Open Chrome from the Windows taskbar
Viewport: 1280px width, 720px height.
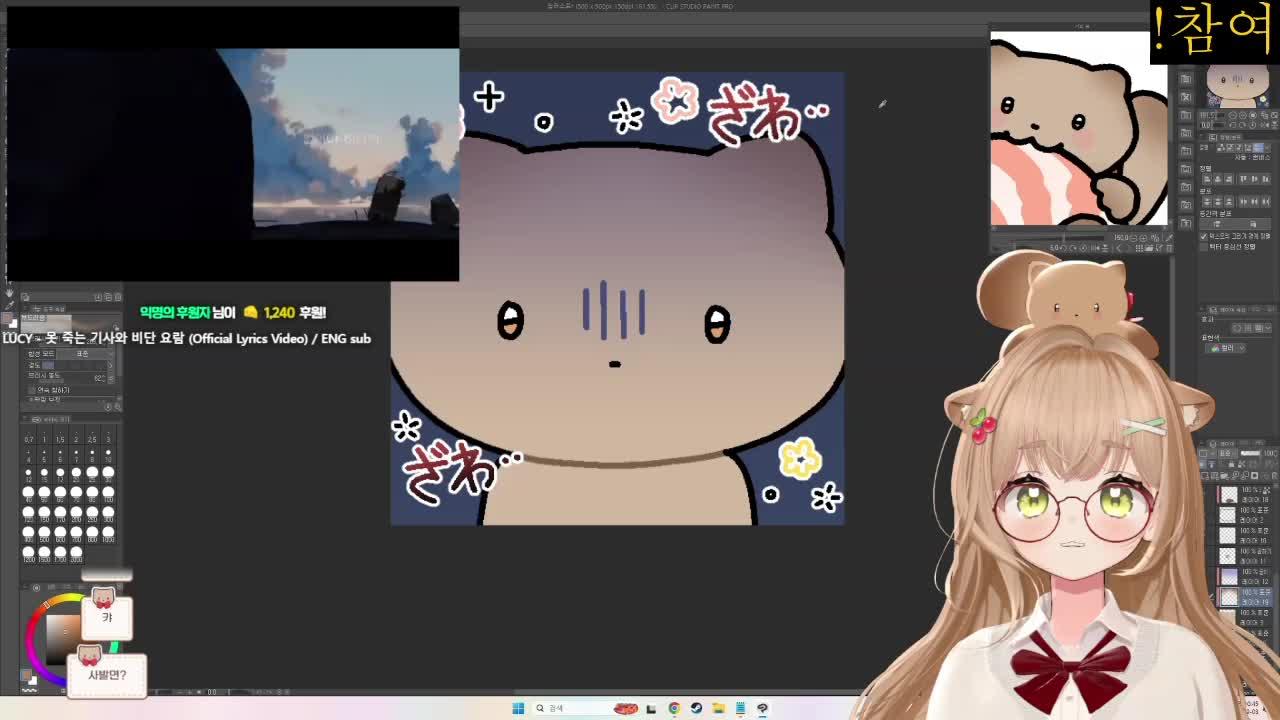(x=674, y=708)
